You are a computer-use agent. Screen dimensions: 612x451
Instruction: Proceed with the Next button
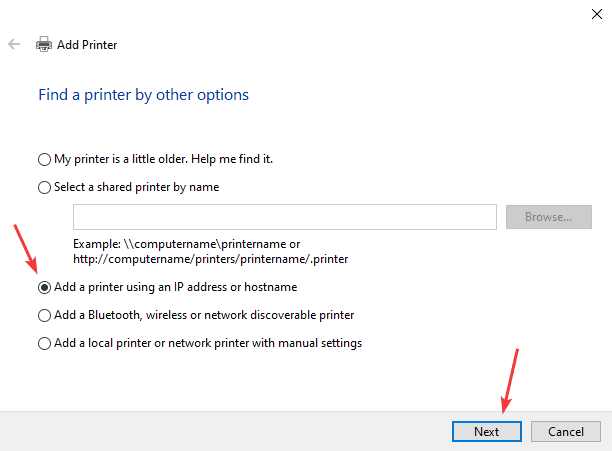[x=486, y=431]
